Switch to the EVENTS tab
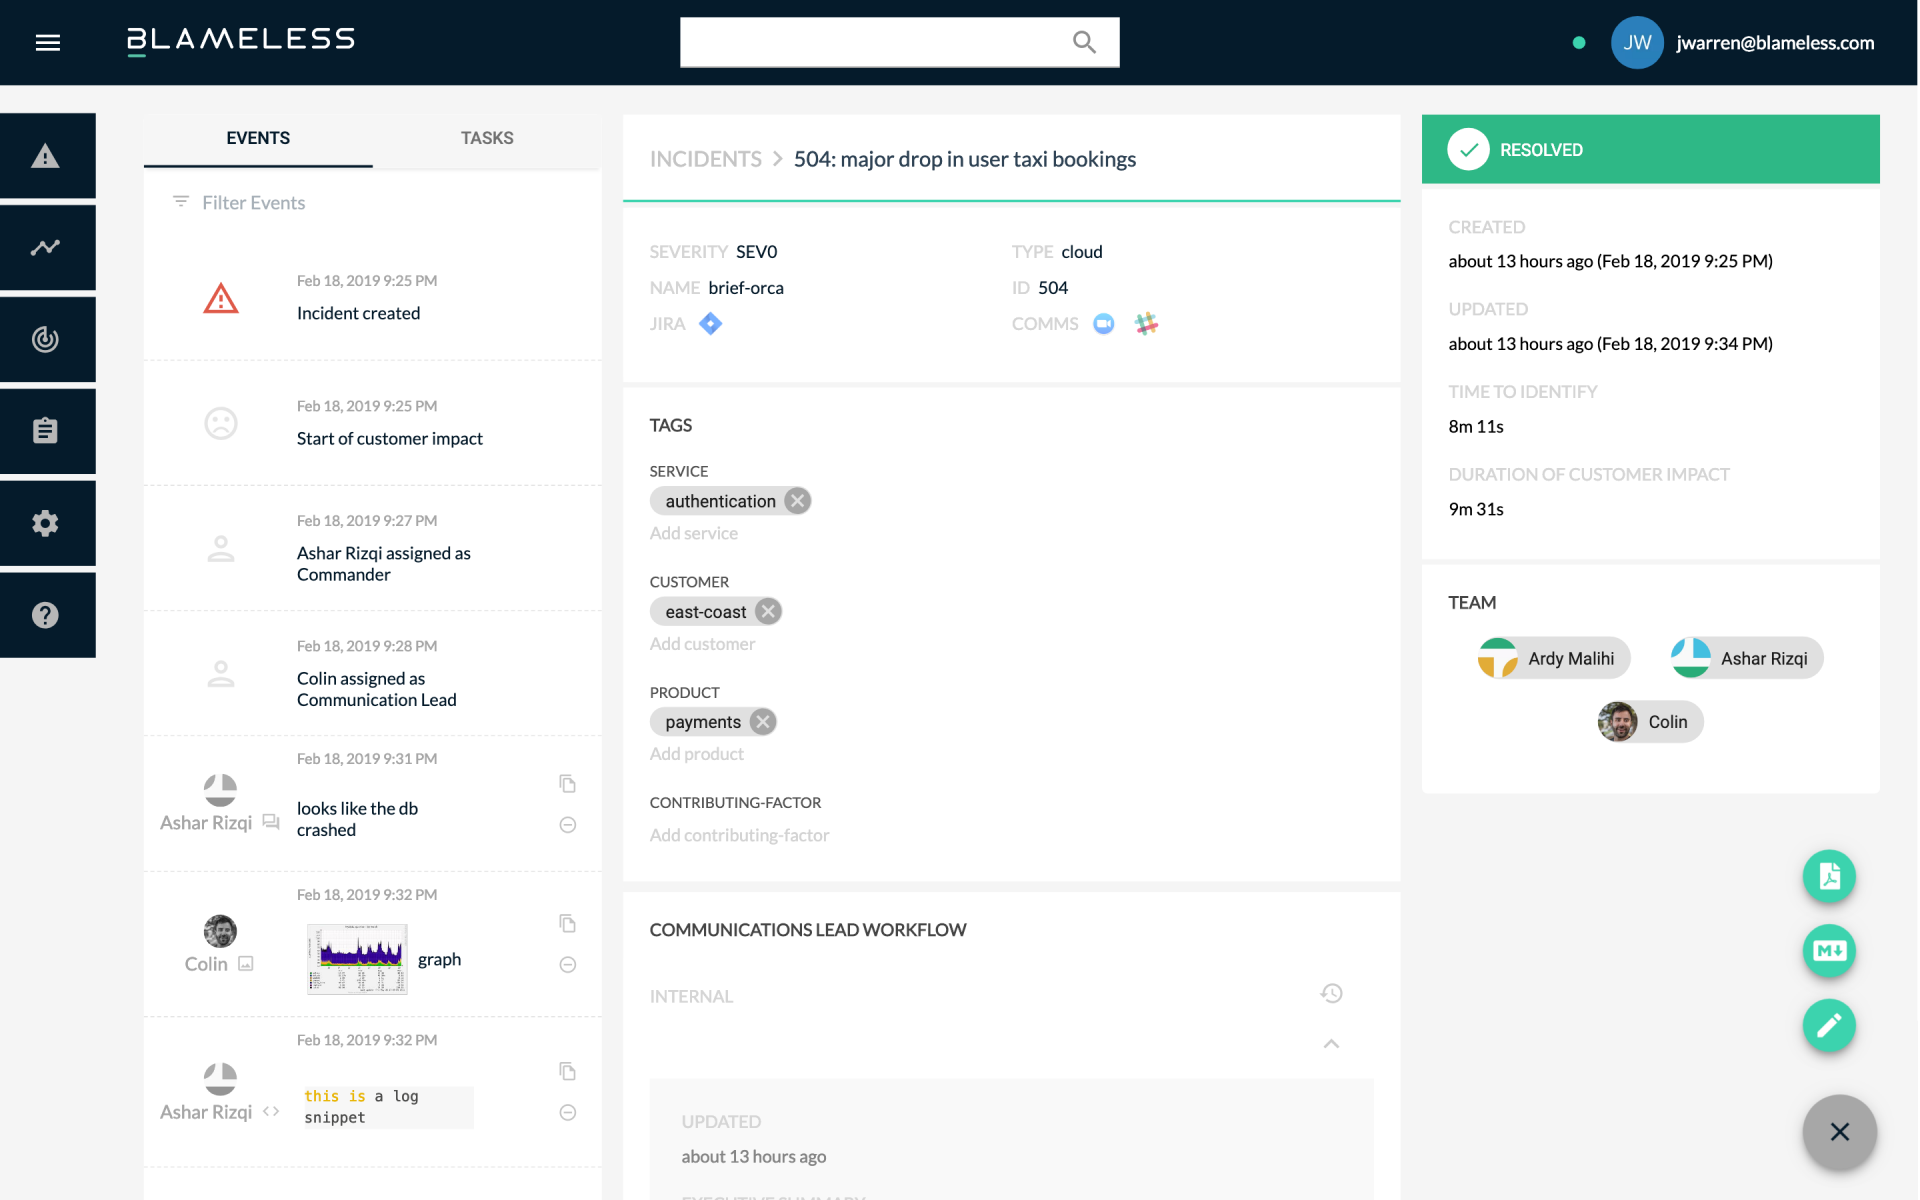This screenshot has height=1200, width=1920. point(258,138)
